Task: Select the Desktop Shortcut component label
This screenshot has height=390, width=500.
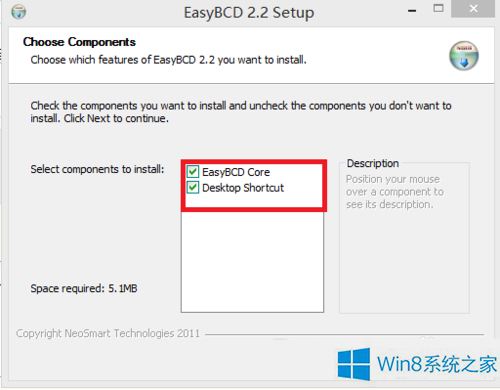Action: click(x=243, y=188)
